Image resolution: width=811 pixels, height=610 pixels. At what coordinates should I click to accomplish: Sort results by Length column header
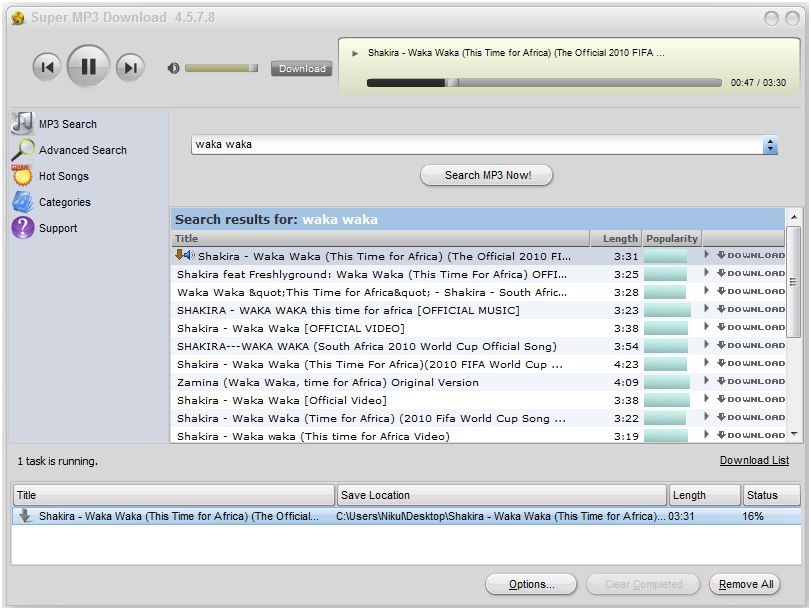point(616,239)
